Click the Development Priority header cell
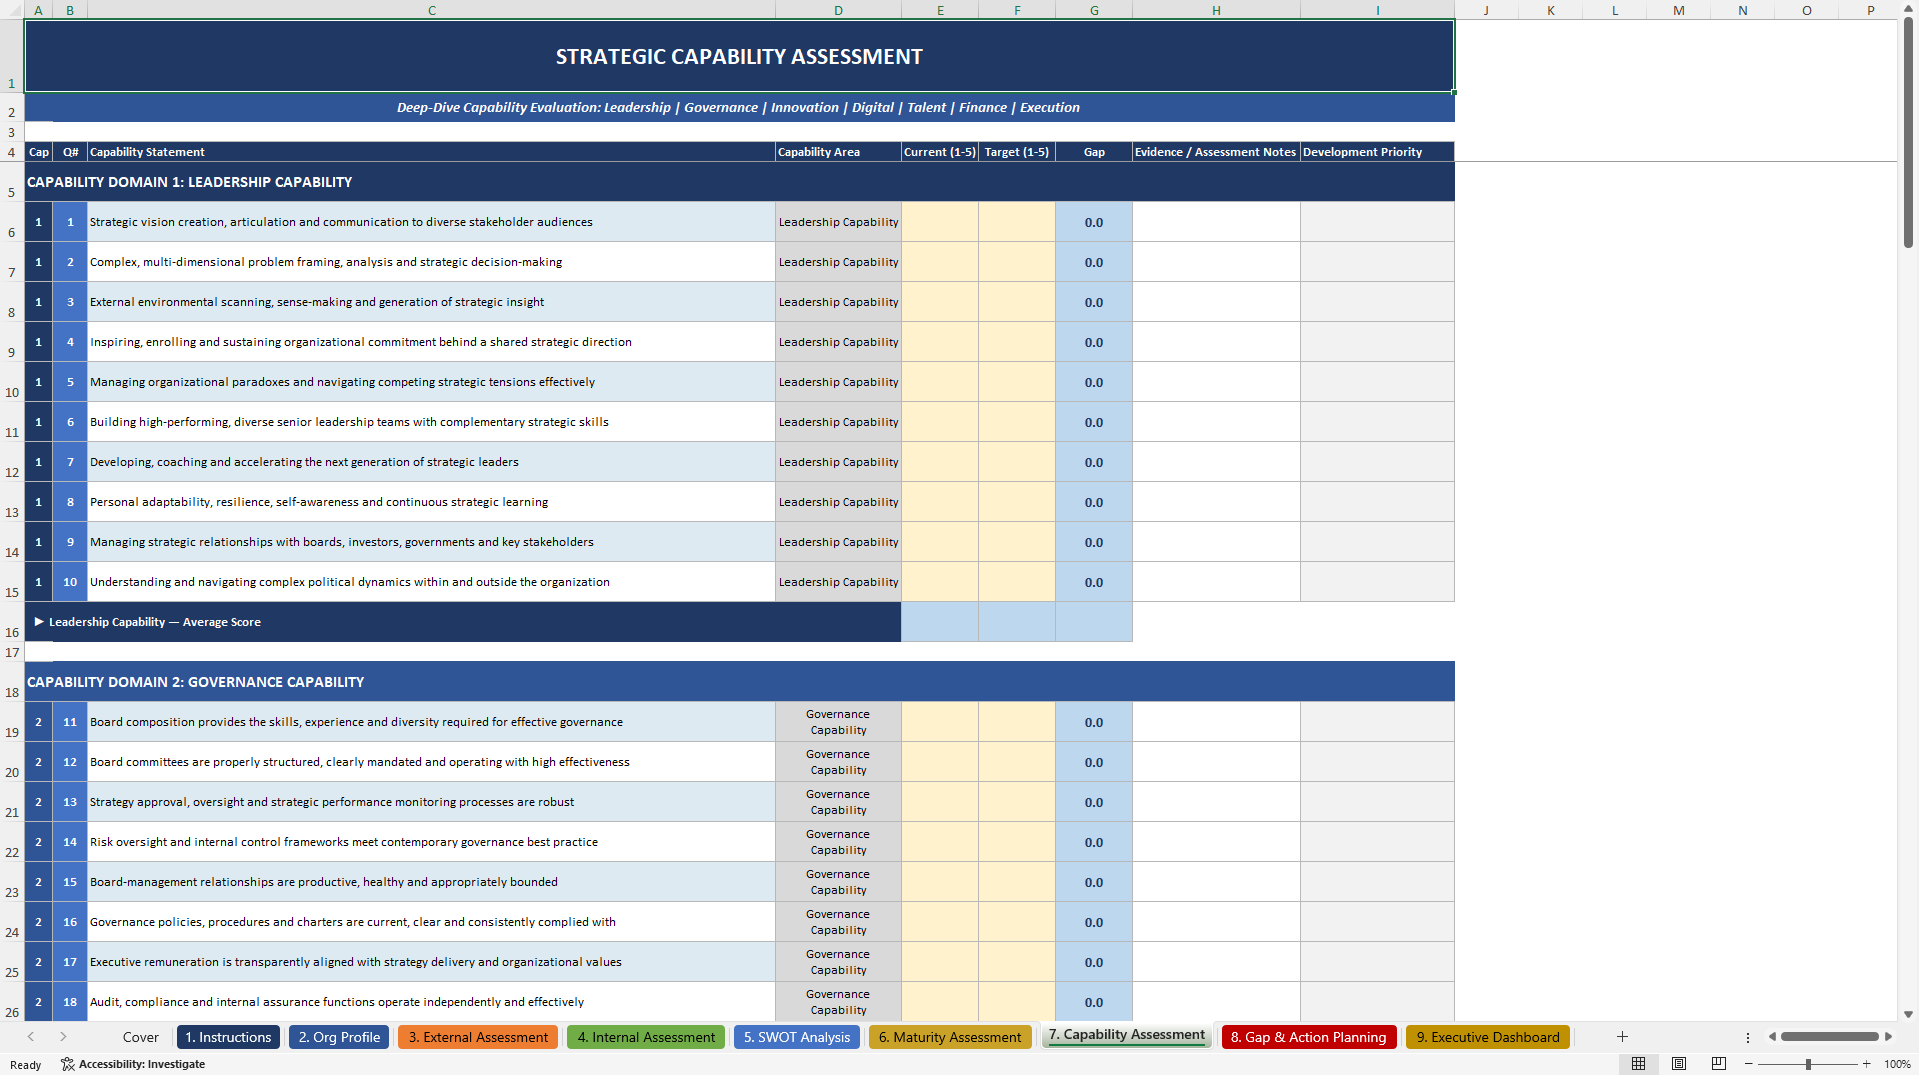 [1377, 152]
